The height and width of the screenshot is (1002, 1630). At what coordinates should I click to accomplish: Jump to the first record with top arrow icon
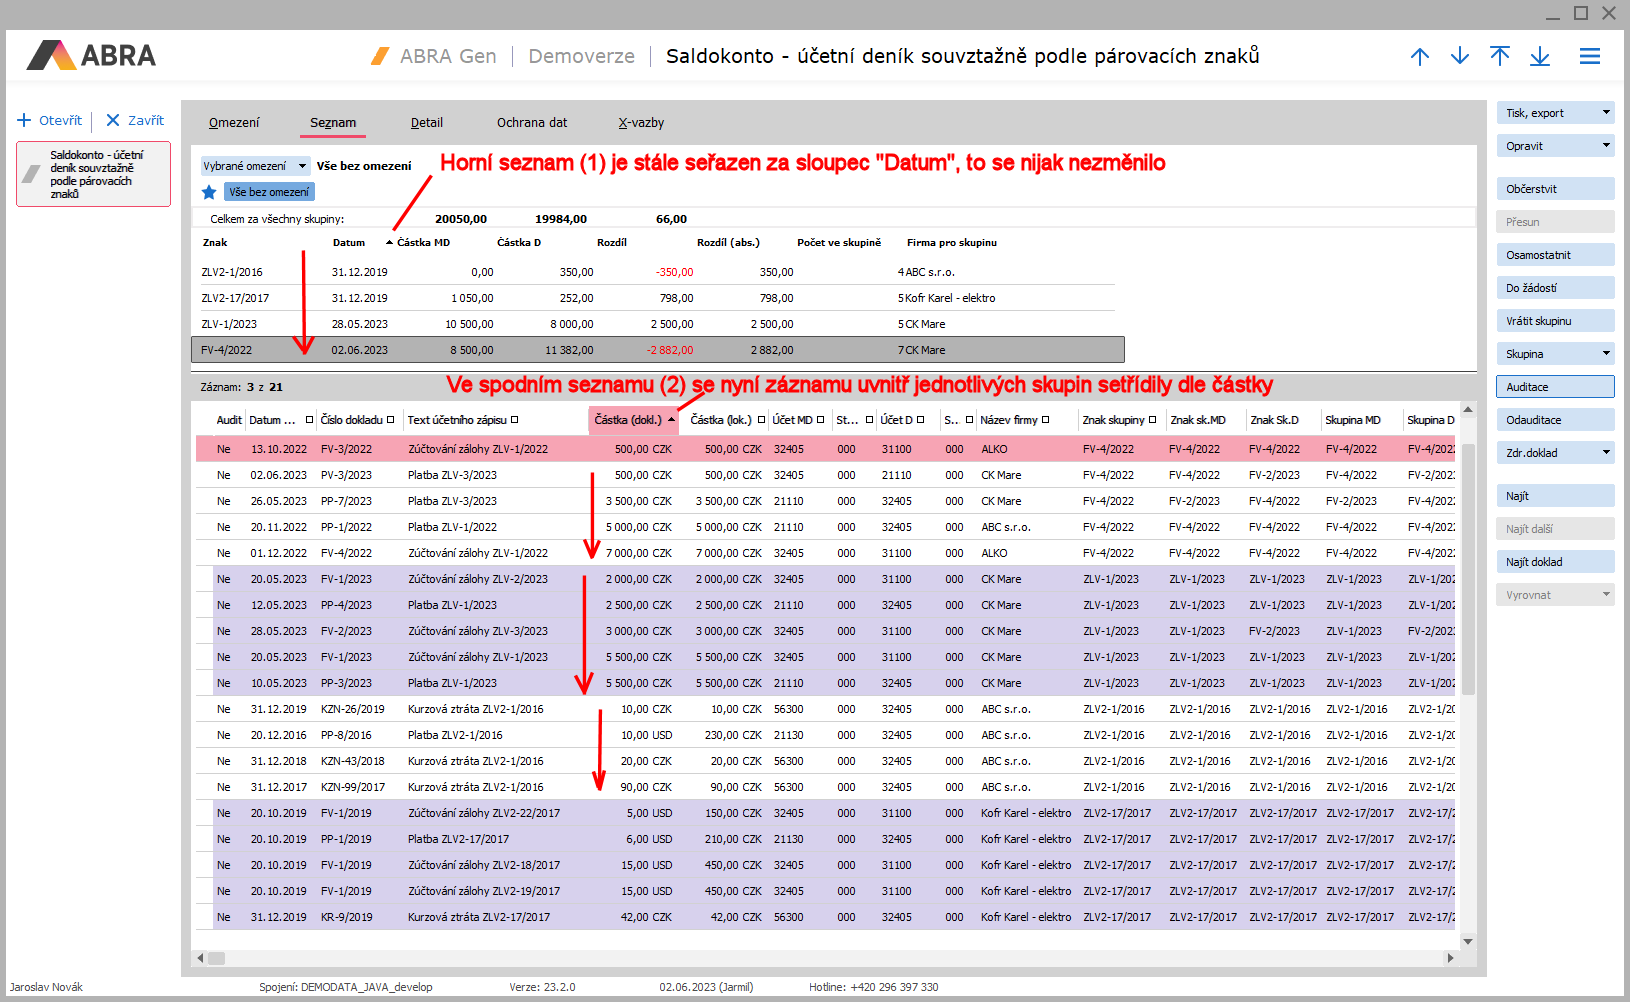pyautogui.click(x=1499, y=57)
